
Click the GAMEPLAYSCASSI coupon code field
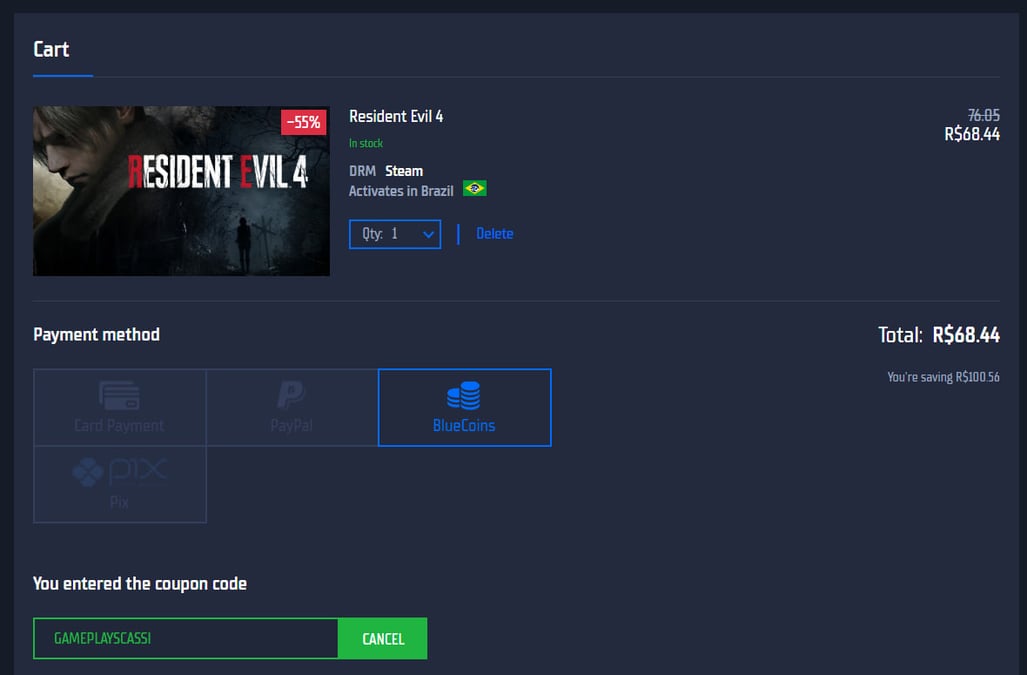tap(186, 638)
